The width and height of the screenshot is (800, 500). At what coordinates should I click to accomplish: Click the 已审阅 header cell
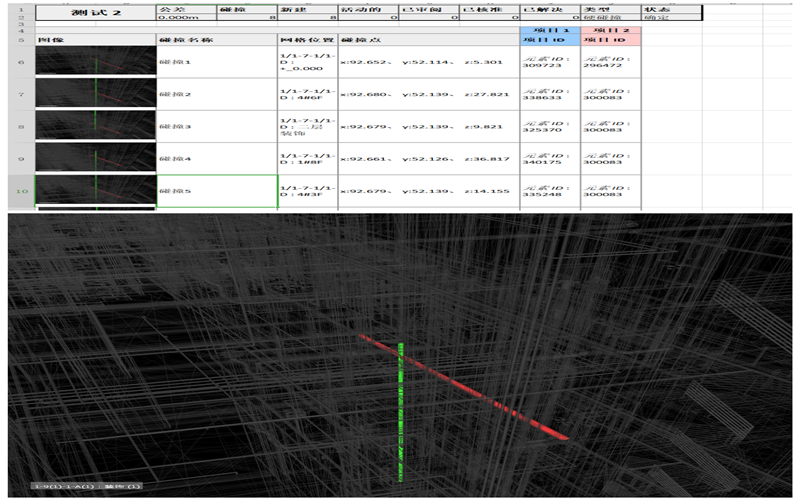tap(429, 9)
